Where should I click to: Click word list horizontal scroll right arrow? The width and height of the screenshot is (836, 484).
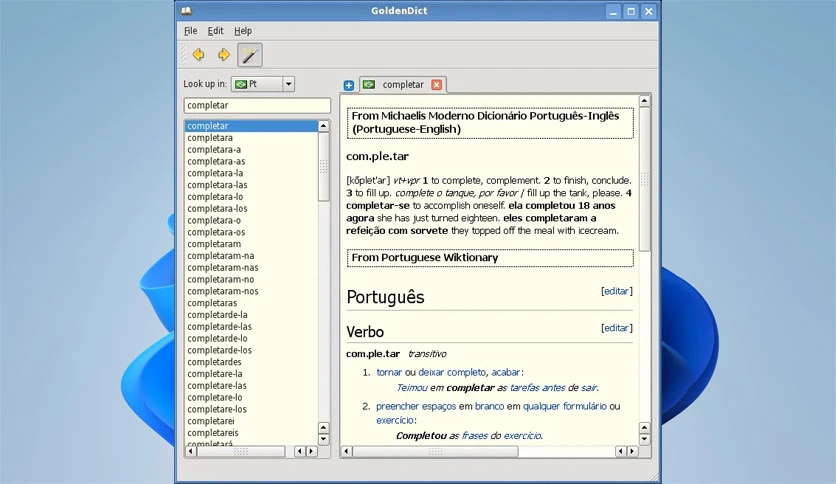311,451
